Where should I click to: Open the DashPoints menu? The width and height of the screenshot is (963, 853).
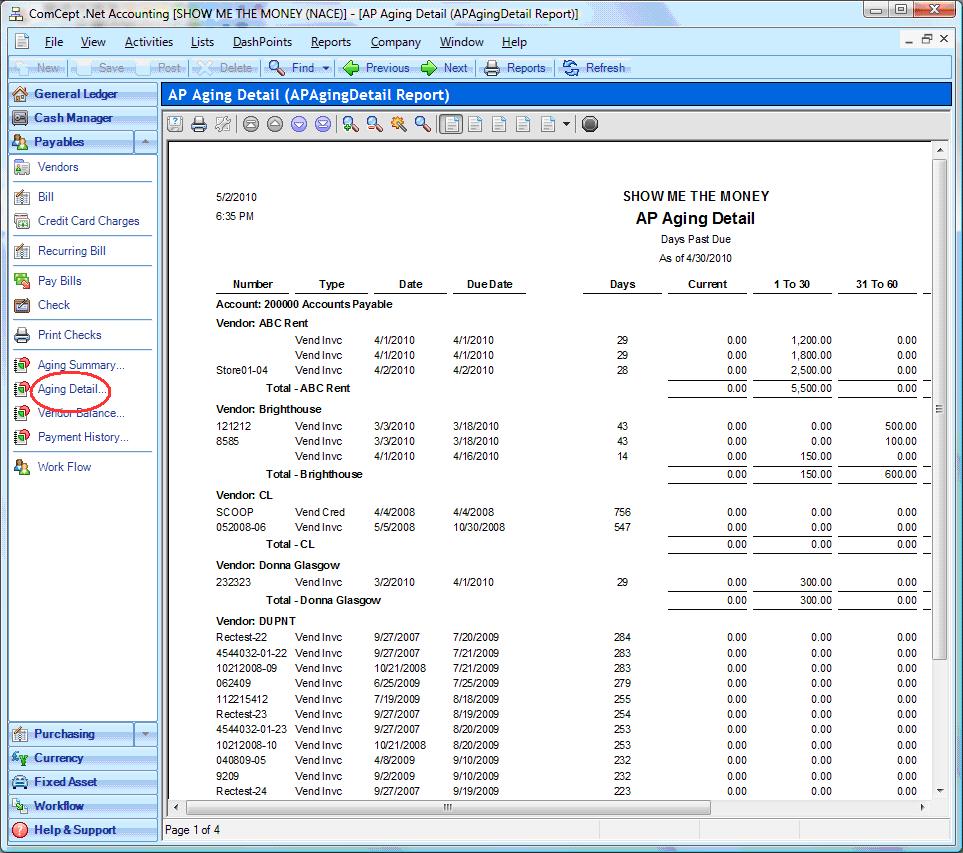[262, 42]
